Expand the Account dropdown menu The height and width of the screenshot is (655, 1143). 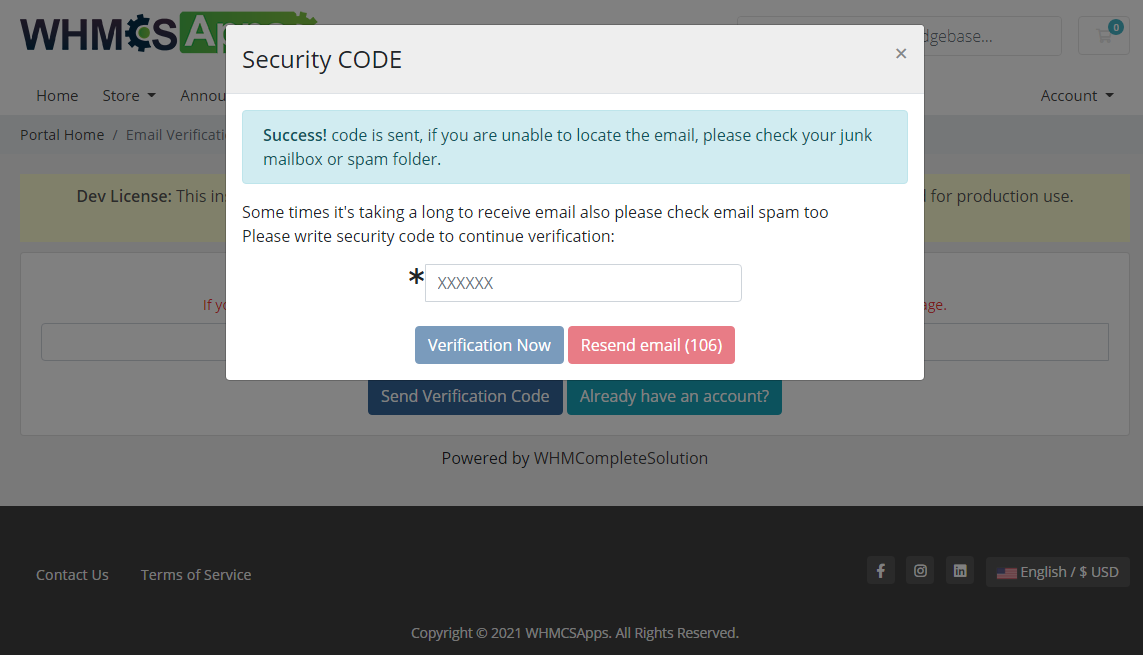tap(1077, 95)
